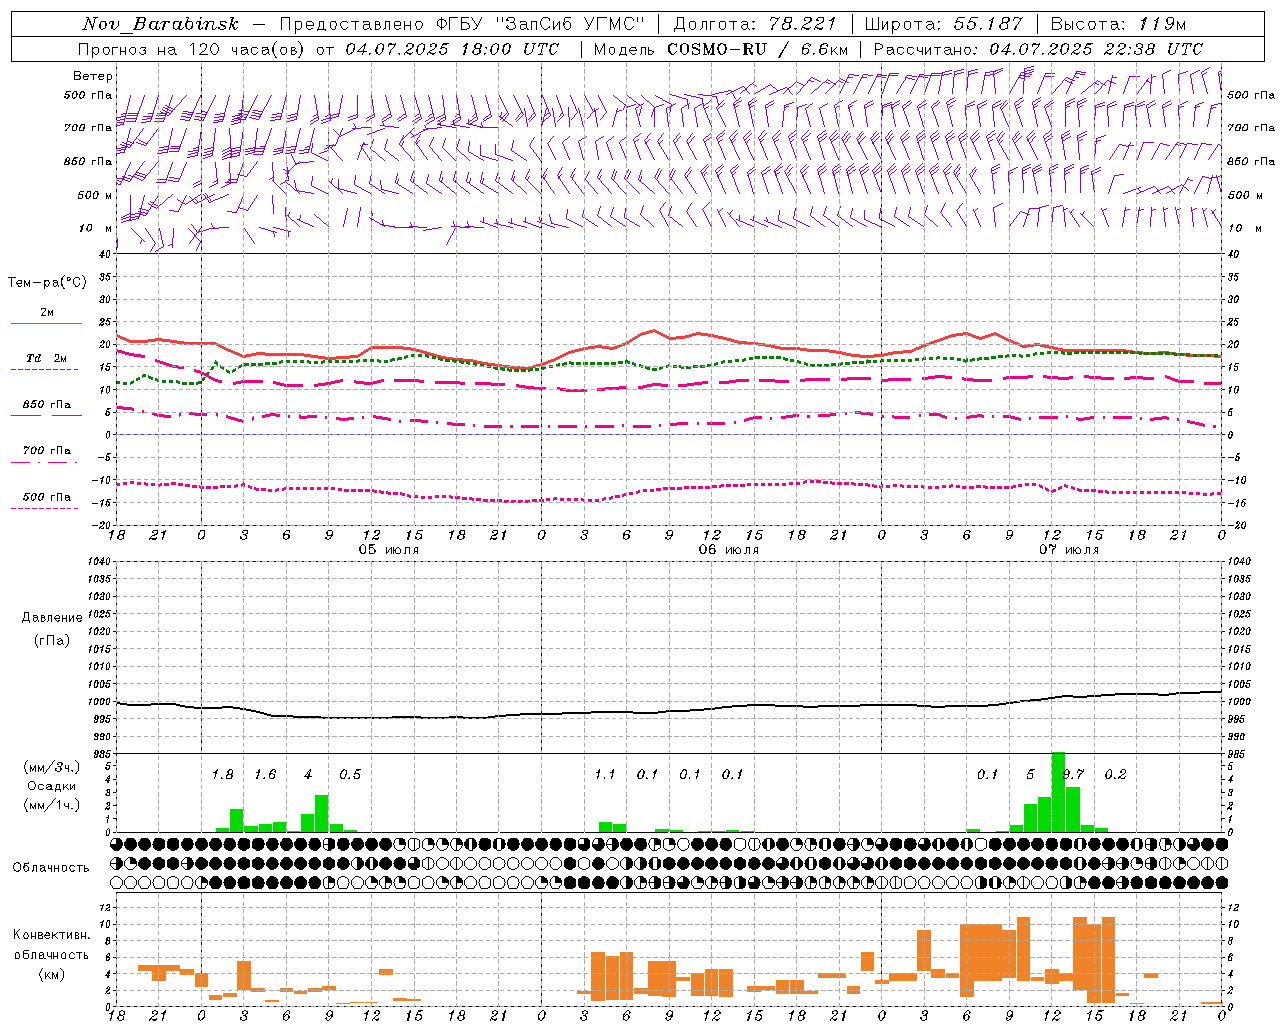Viewport: 1280px width, 1024px height.
Task: Click the date label 07 июля
Action: [x=1069, y=550]
